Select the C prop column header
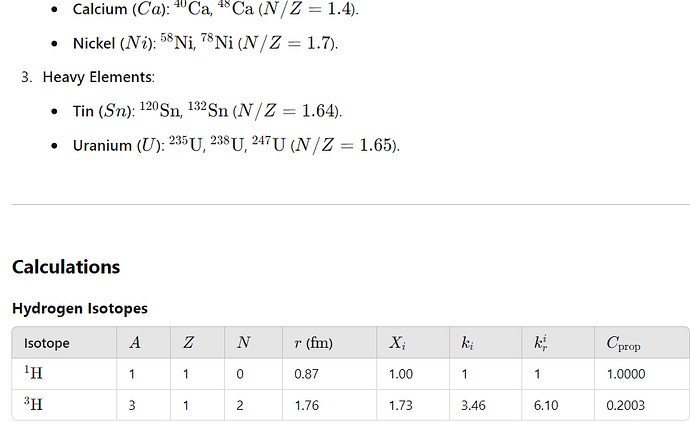This screenshot has width=690, height=422. click(623, 343)
